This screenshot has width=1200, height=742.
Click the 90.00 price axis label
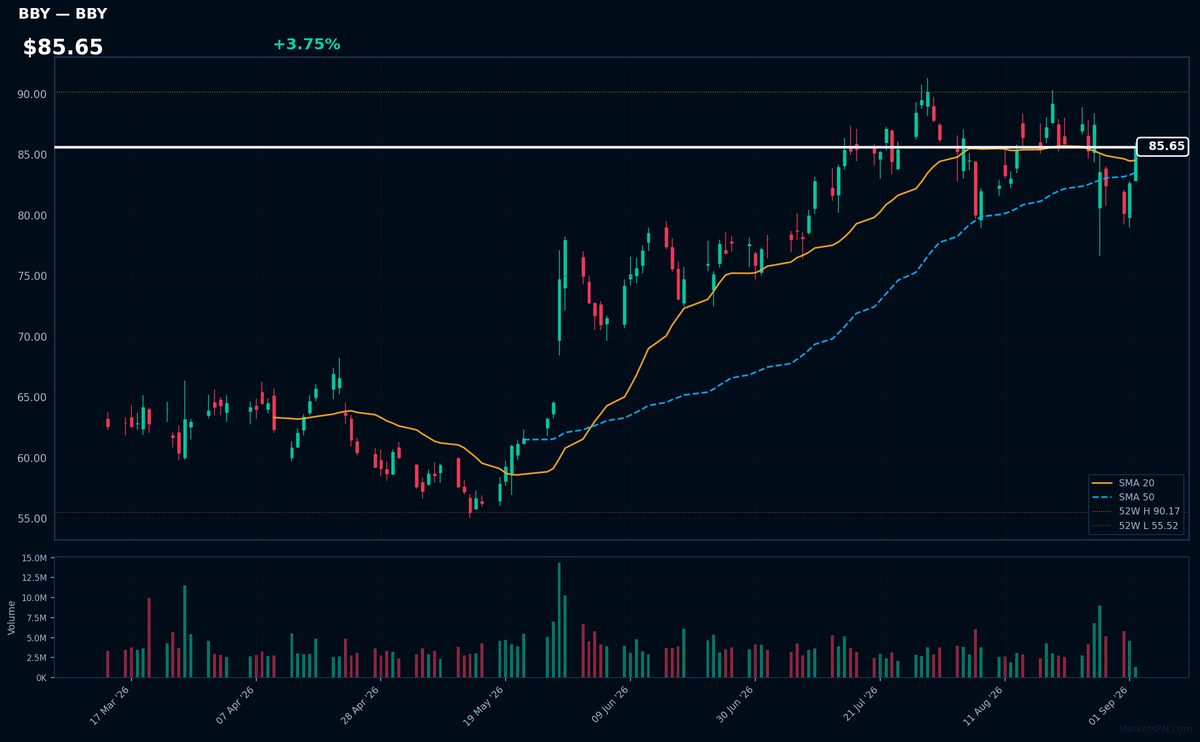31,94
